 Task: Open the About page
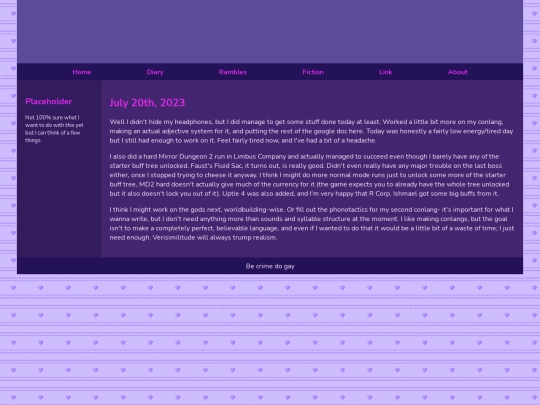[x=458, y=72]
